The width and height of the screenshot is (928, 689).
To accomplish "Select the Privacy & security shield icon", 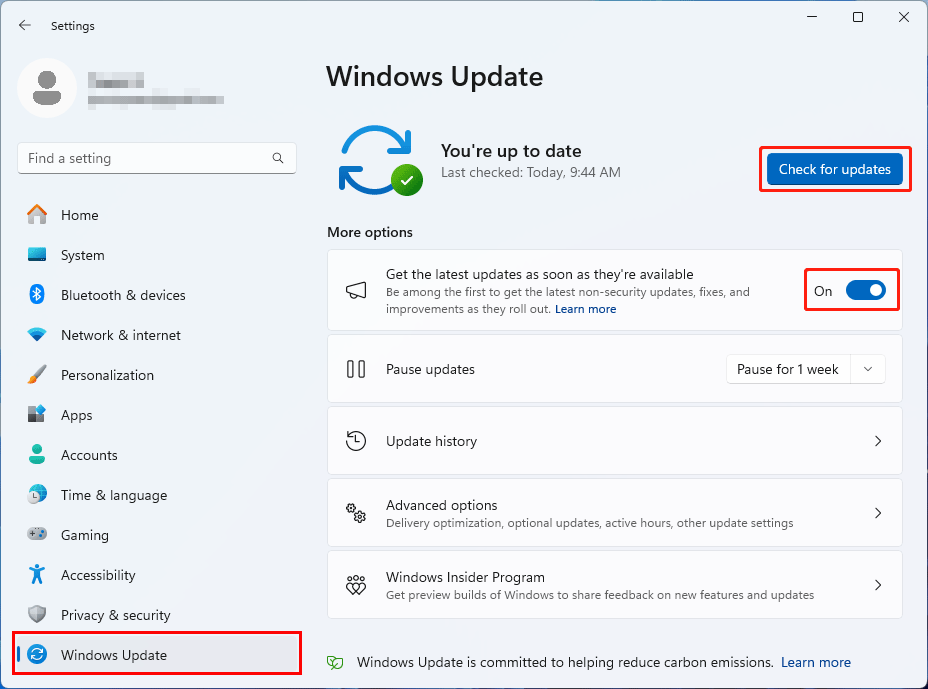I will 39,615.
